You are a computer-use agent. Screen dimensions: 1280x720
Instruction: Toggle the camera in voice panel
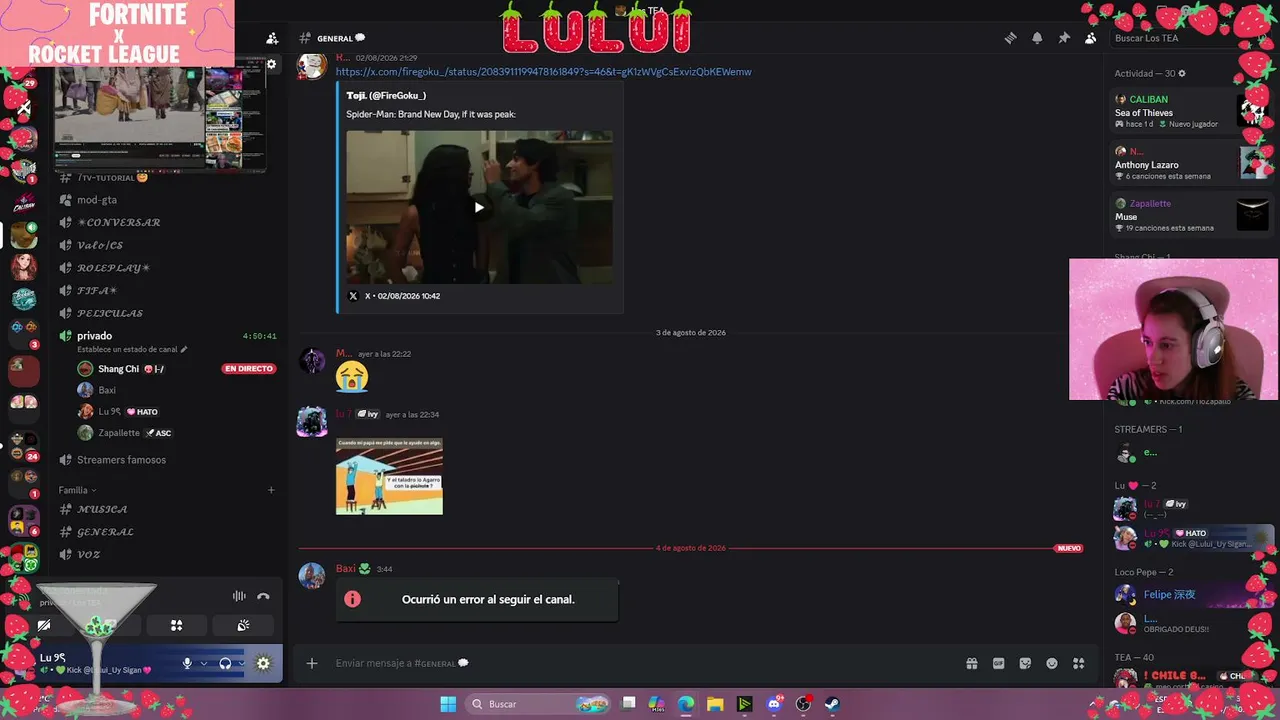click(x=44, y=625)
